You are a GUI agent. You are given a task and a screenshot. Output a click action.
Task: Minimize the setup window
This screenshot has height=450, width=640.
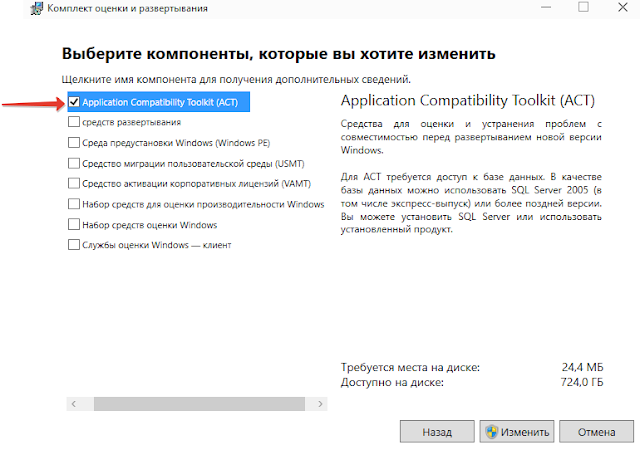point(546,7)
